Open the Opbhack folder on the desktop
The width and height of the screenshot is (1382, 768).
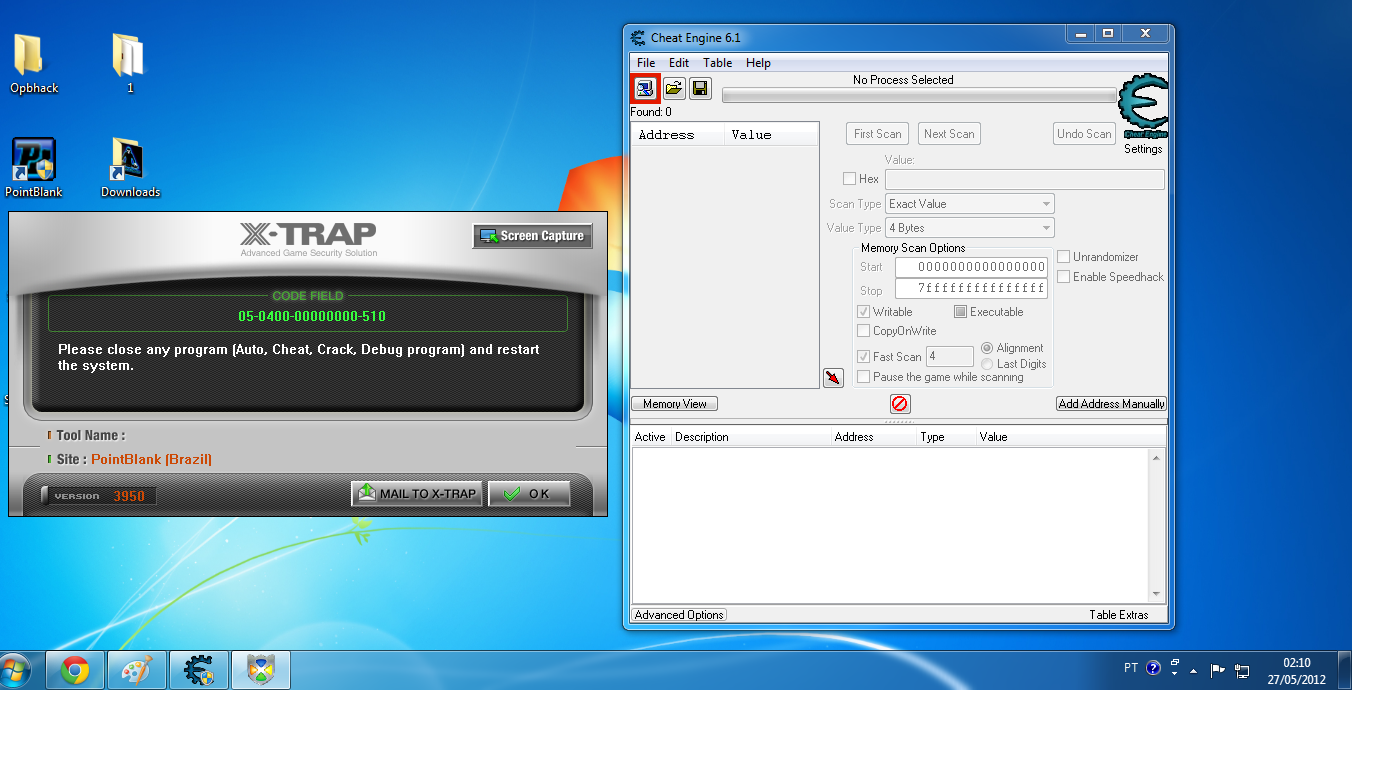coord(34,64)
